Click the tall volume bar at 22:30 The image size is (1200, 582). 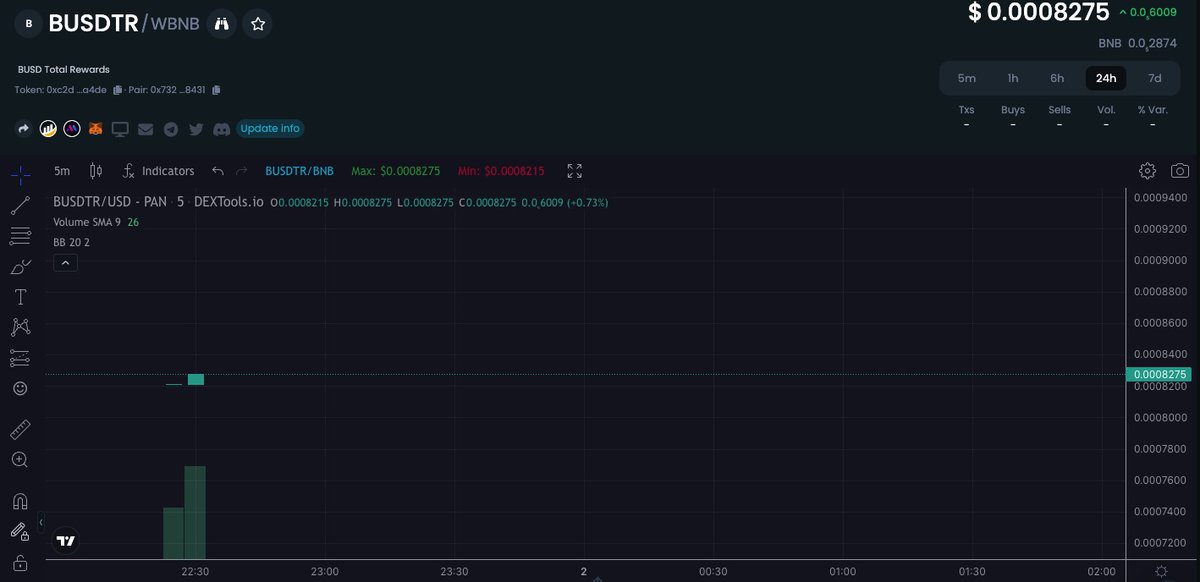point(195,513)
